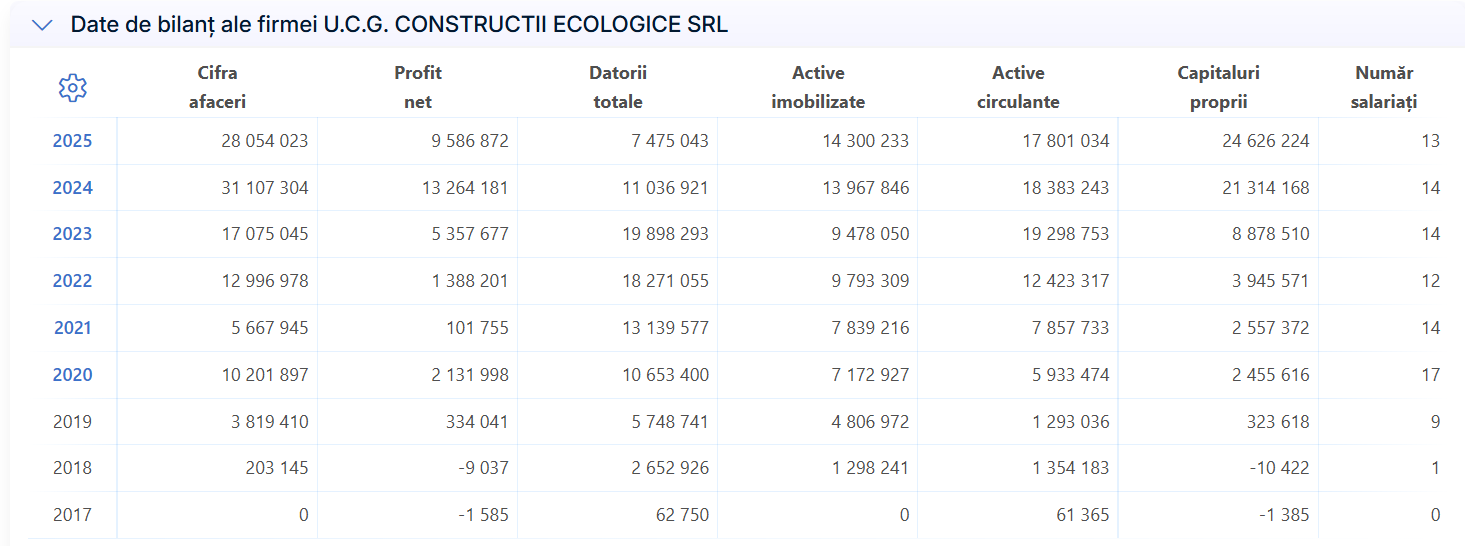Click the value 10 201 897
This screenshot has width=1465, height=546.
265,375
